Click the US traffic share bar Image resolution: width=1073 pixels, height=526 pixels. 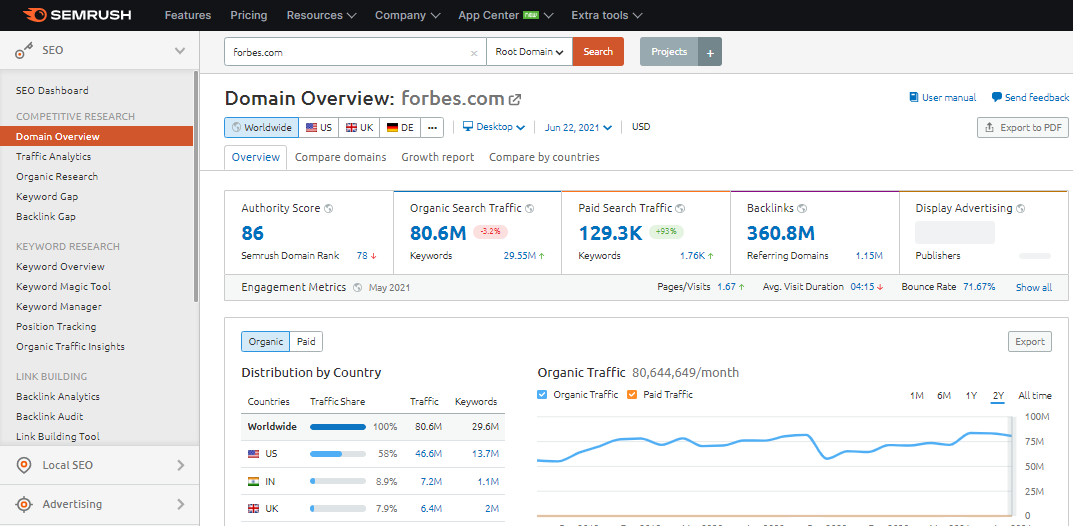pos(338,454)
